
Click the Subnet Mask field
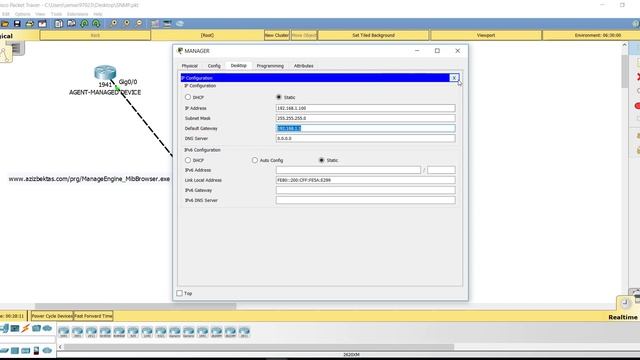point(365,118)
